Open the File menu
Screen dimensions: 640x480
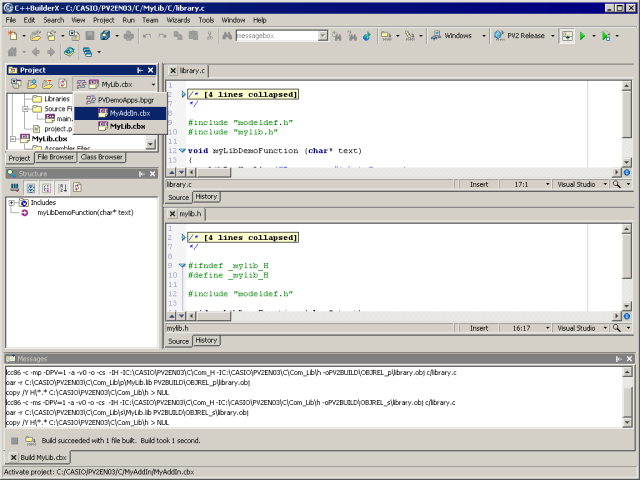[x=11, y=20]
